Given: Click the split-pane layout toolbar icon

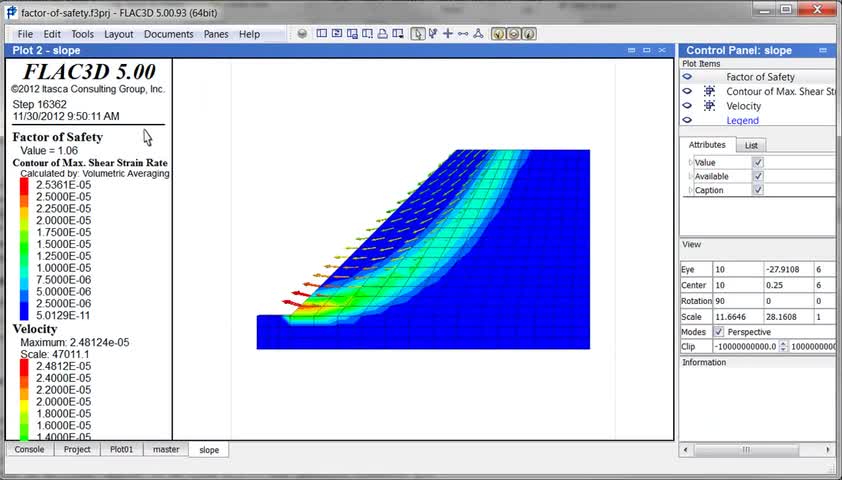Looking at the screenshot, I should click(x=322, y=34).
